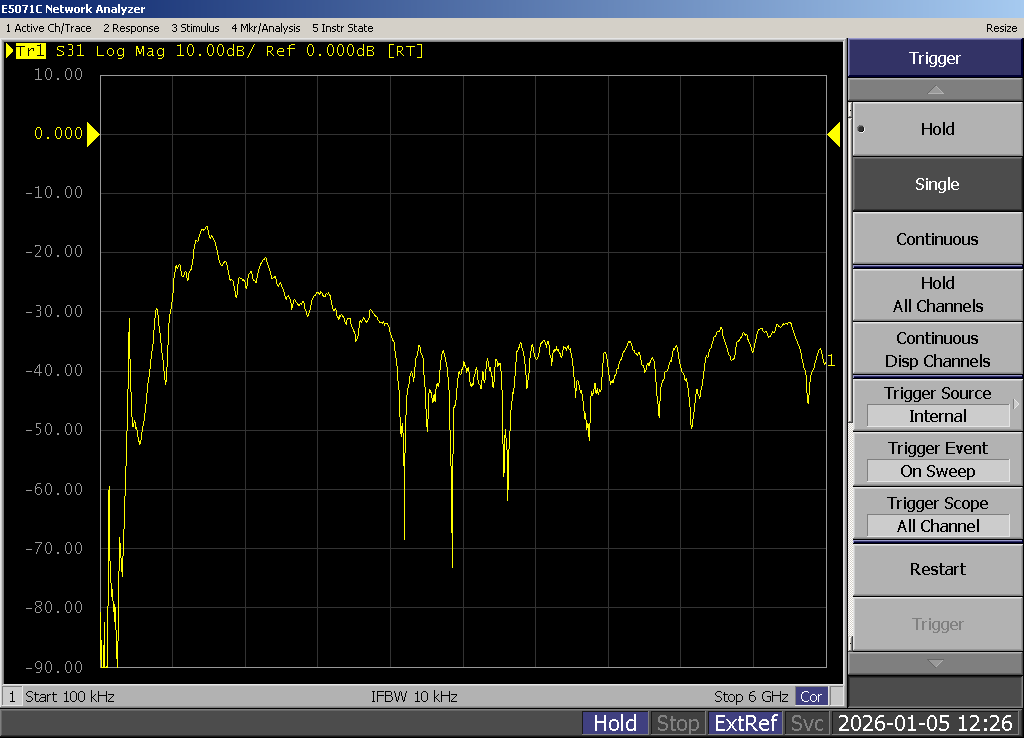Click the Cor correction status indicator
Screen dimensions: 1024x738
point(811,697)
